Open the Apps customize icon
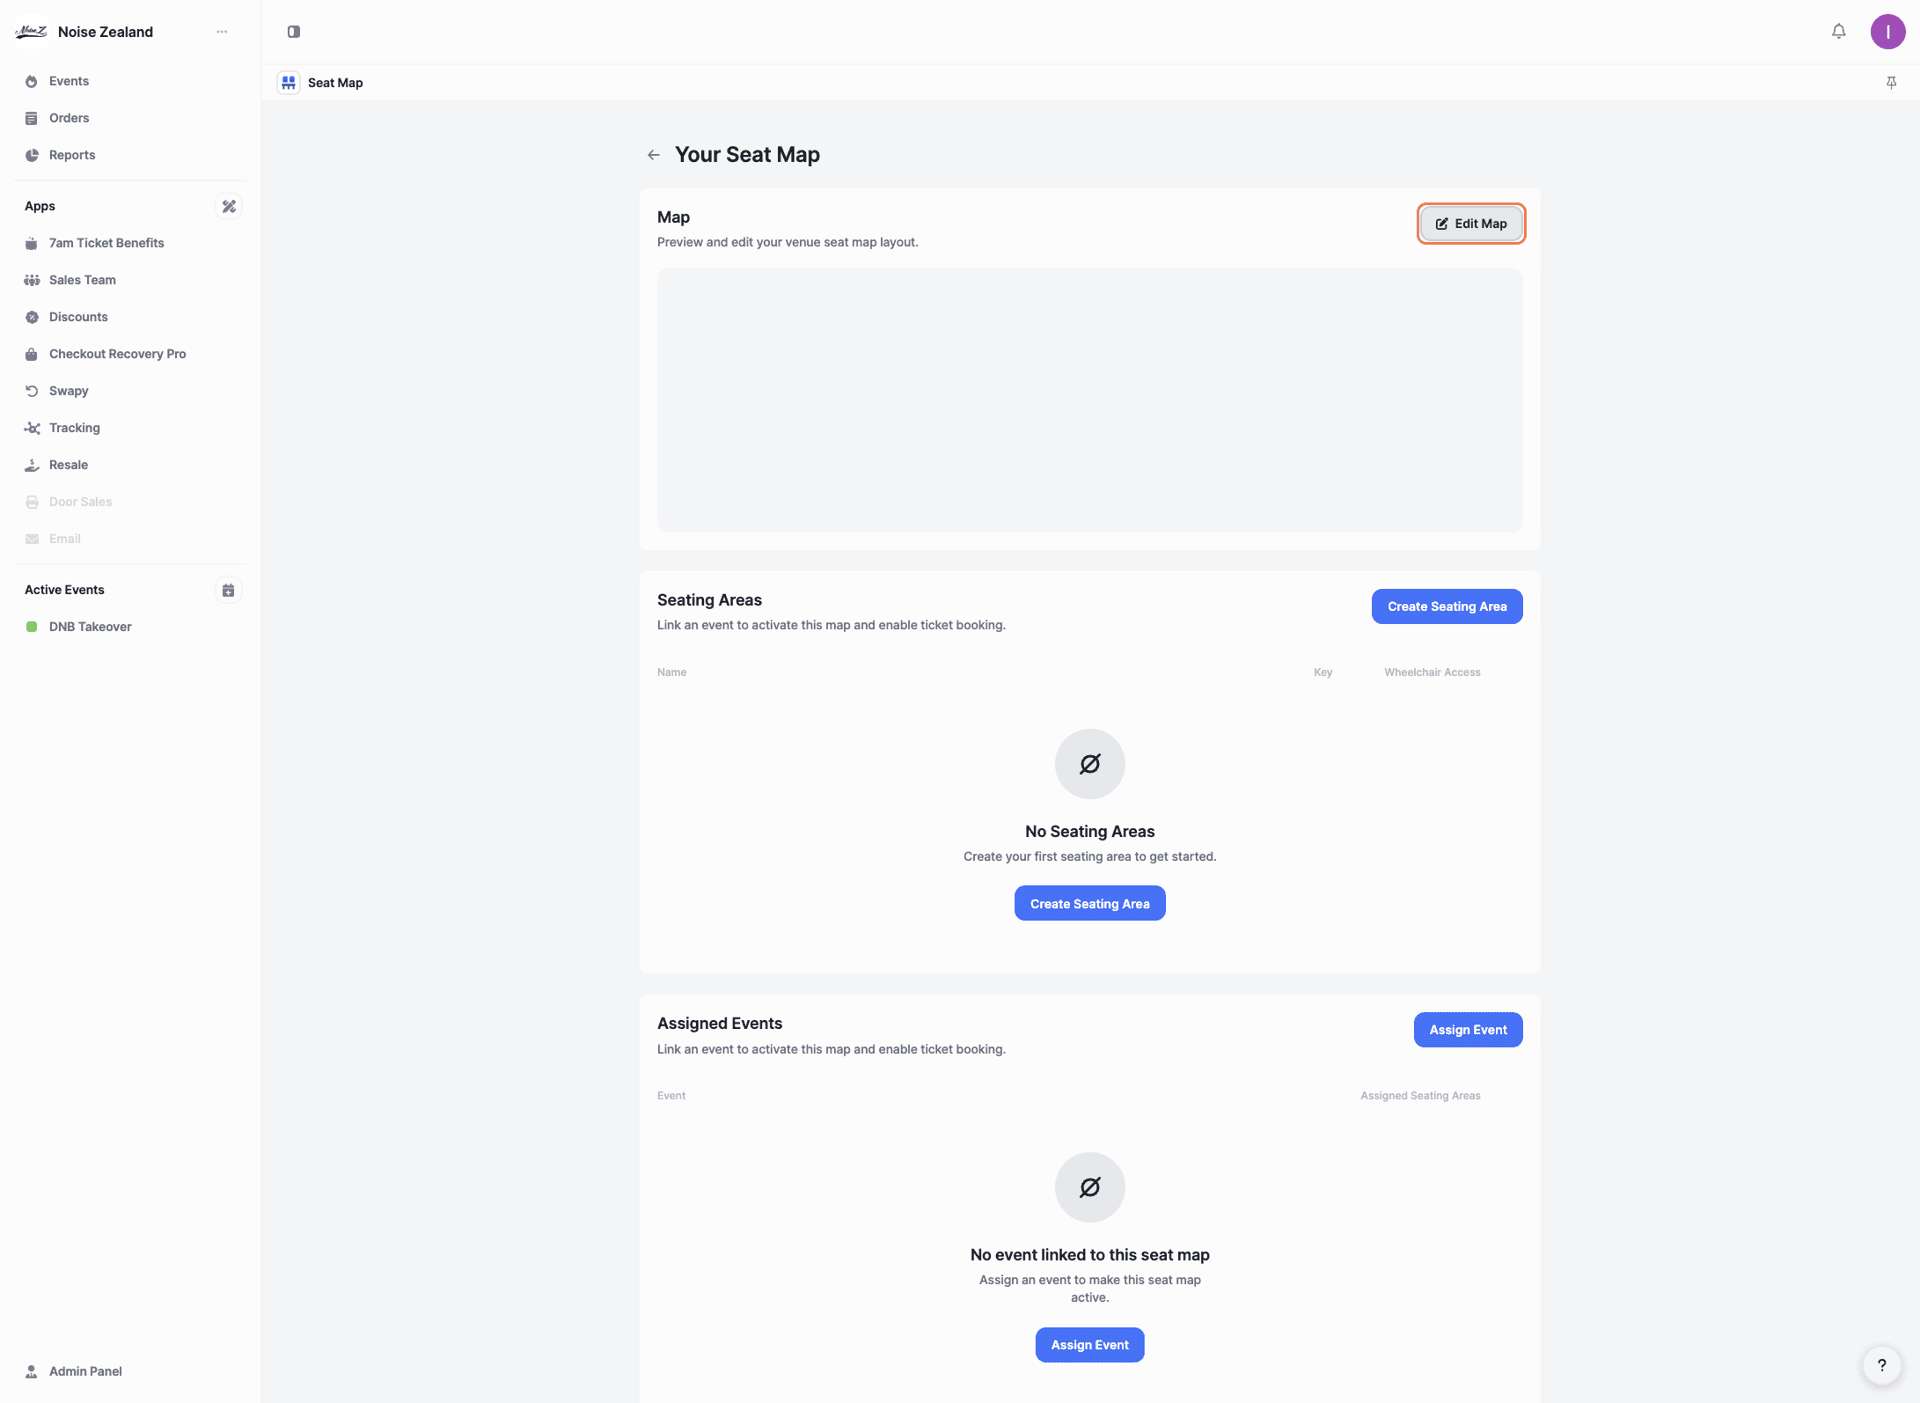Screen dimensions: 1920x1403 (x=229, y=206)
